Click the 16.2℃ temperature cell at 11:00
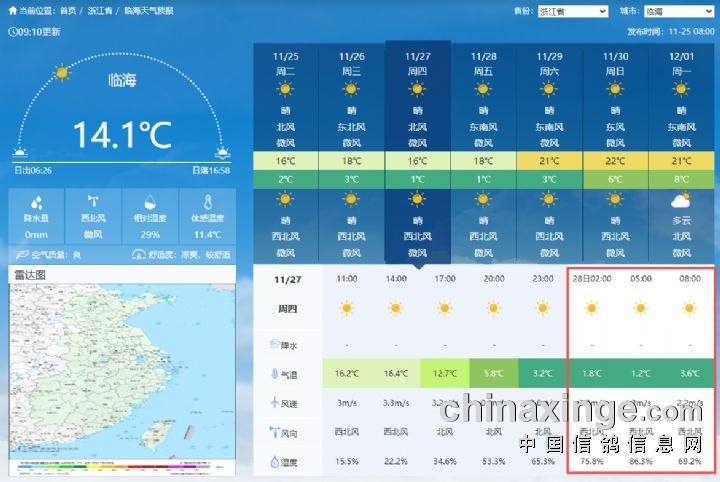 click(347, 374)
